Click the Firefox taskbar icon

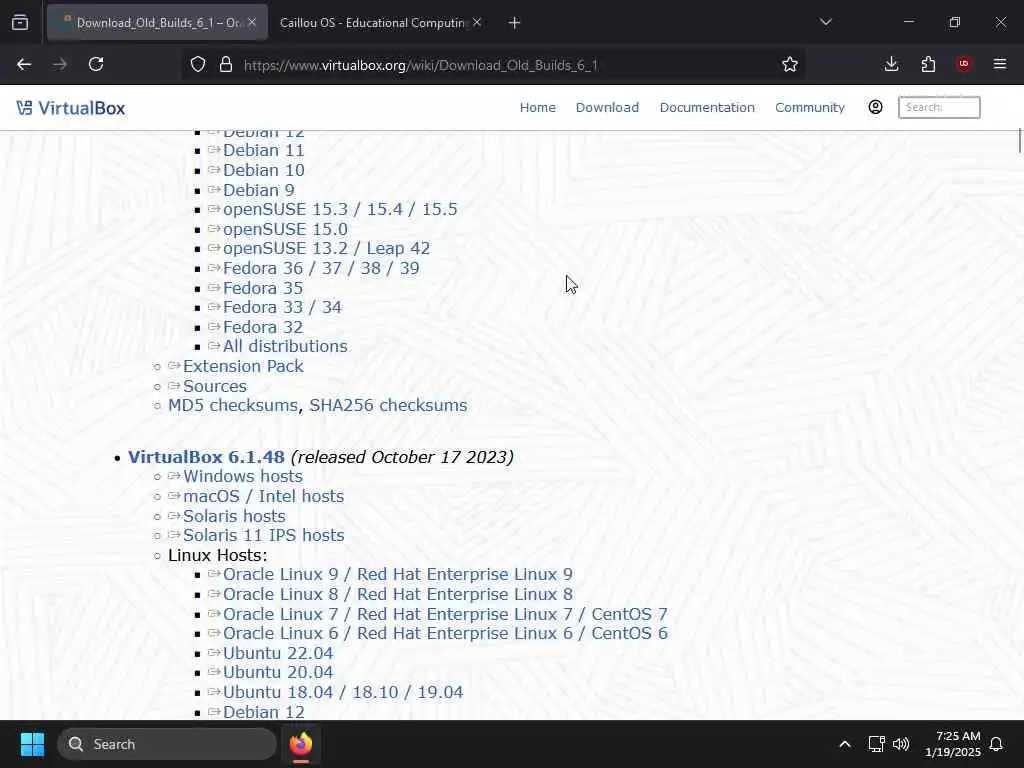[301, 744]
